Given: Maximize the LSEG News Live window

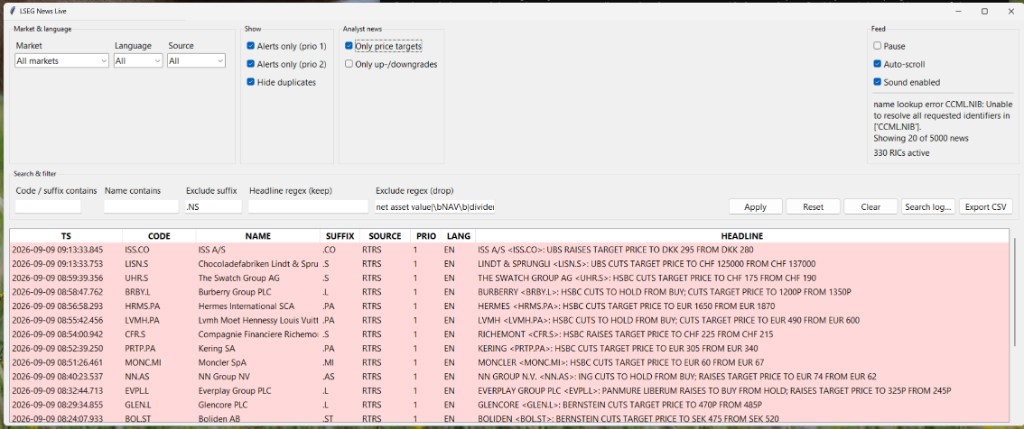Looking at the screenshot, I should [x=984, y=11].
